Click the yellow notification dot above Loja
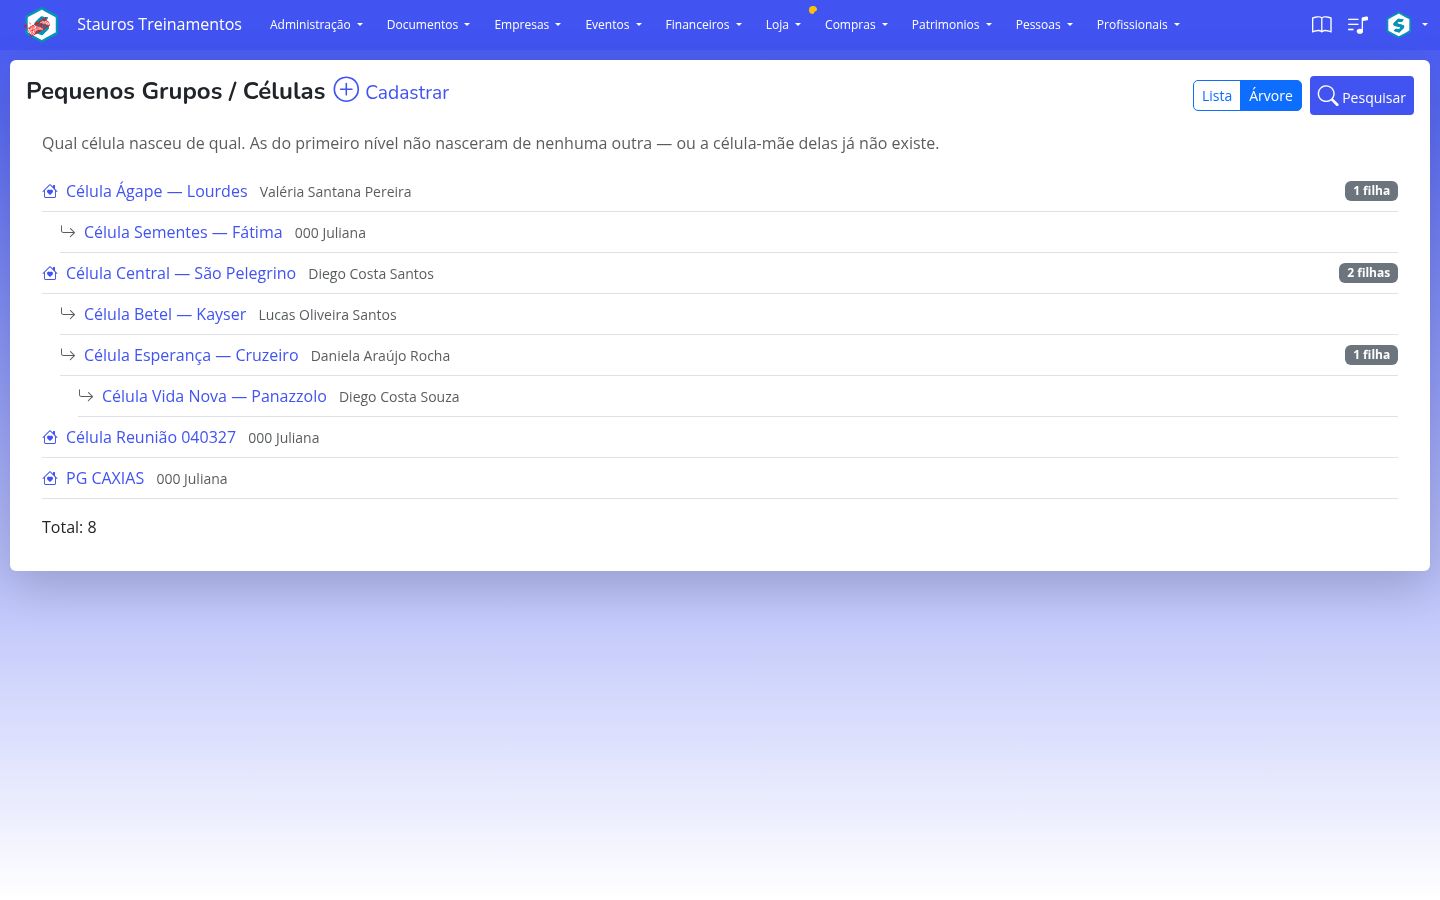Viewport: 1440px width, 900px height. 813,10
